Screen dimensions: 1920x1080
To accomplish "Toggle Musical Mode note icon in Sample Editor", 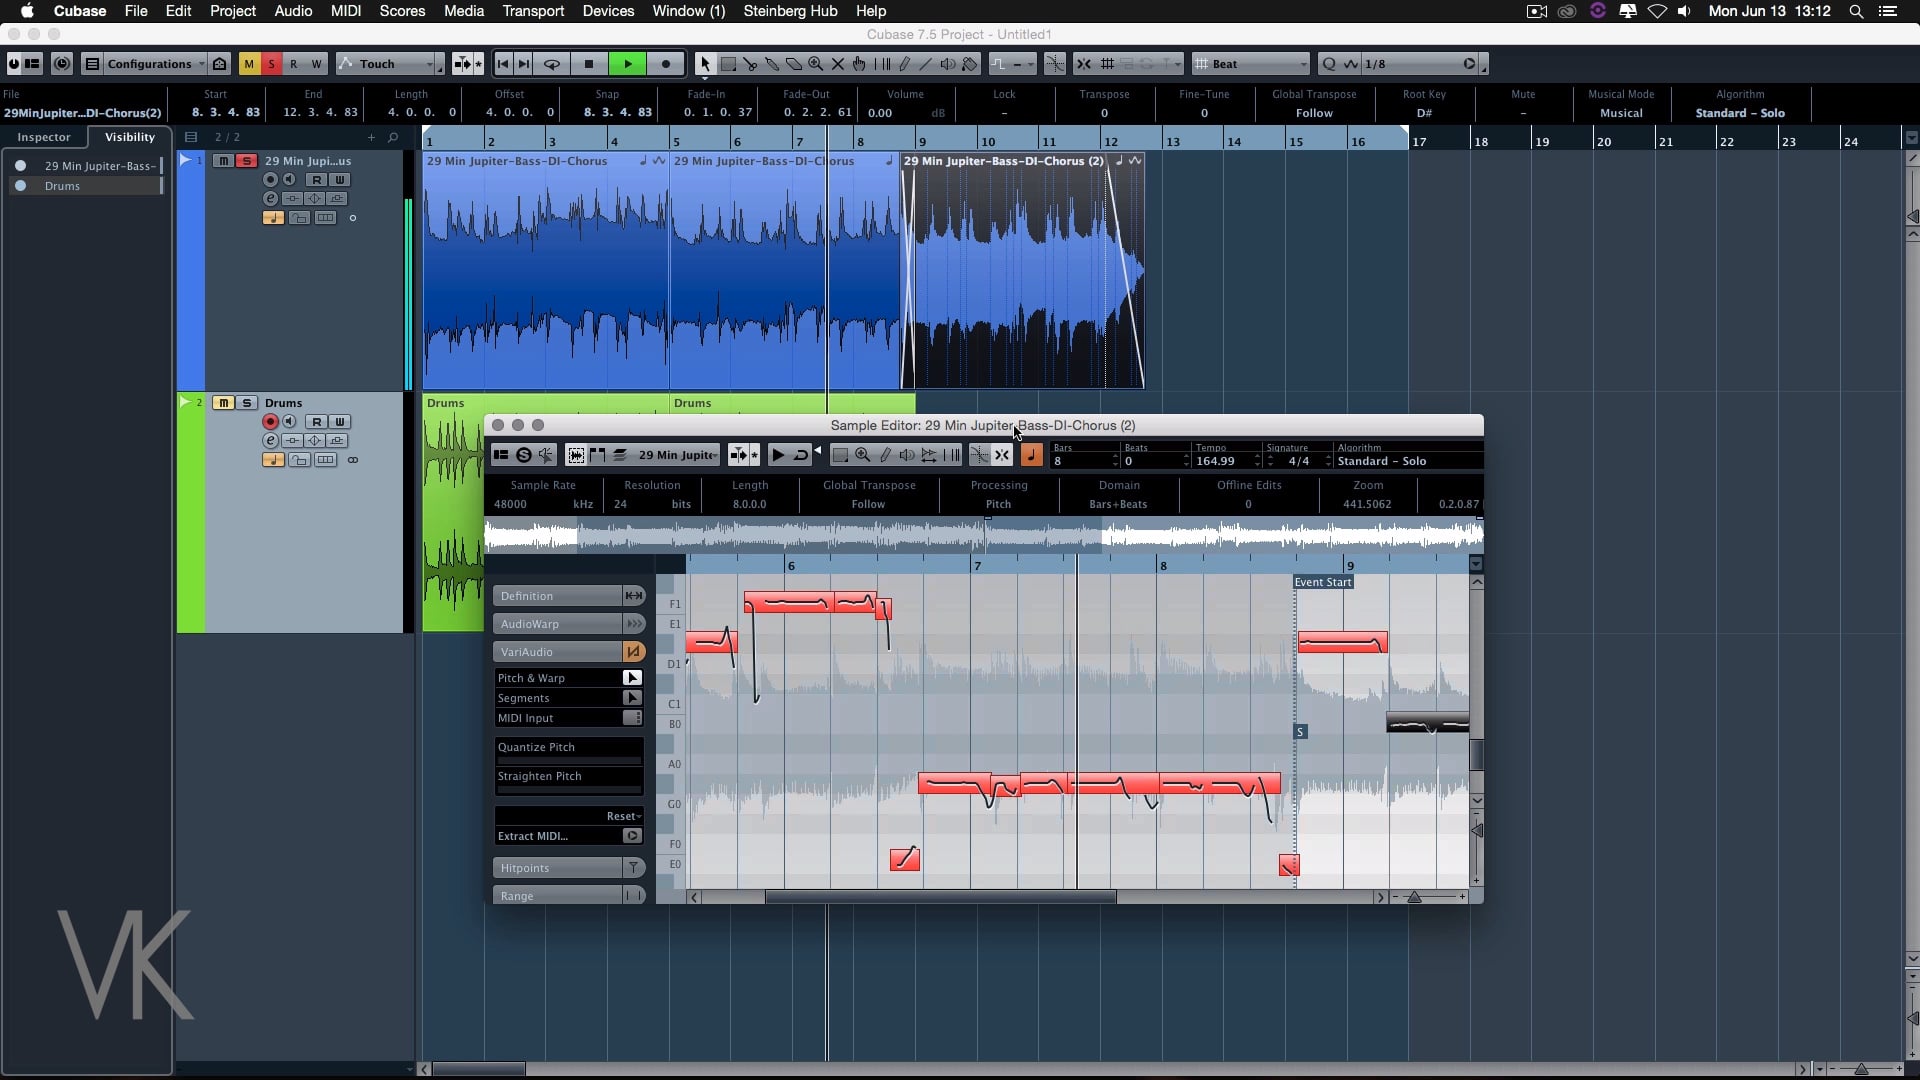I will pos(1031,455).
